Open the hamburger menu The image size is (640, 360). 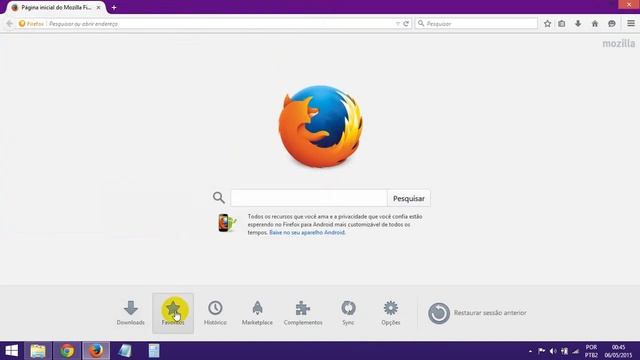[631, 24]
